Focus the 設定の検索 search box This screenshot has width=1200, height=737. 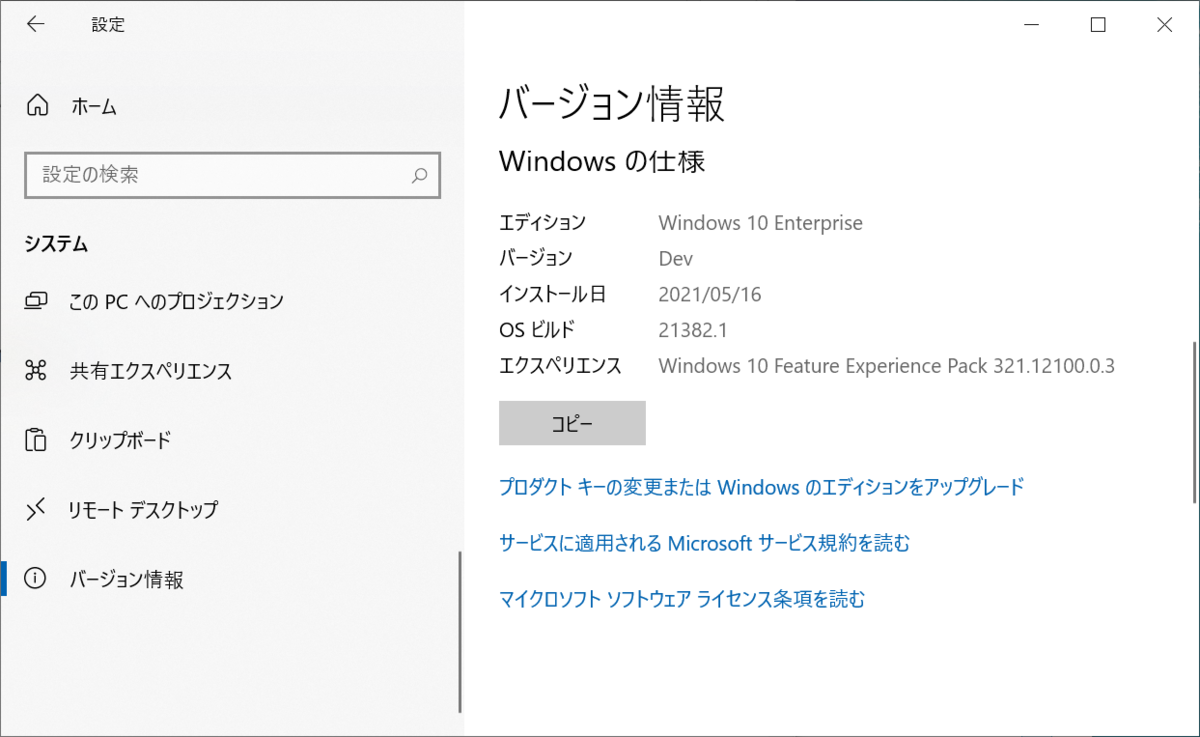pos(232,175)
